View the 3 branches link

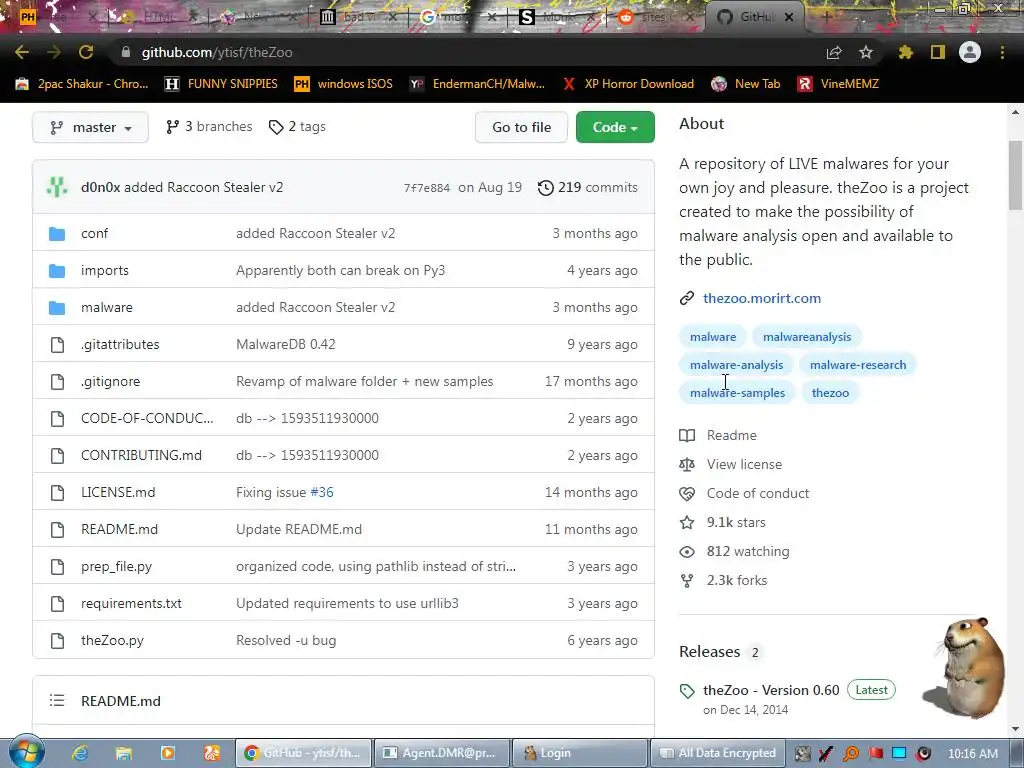tap(209, 127)
